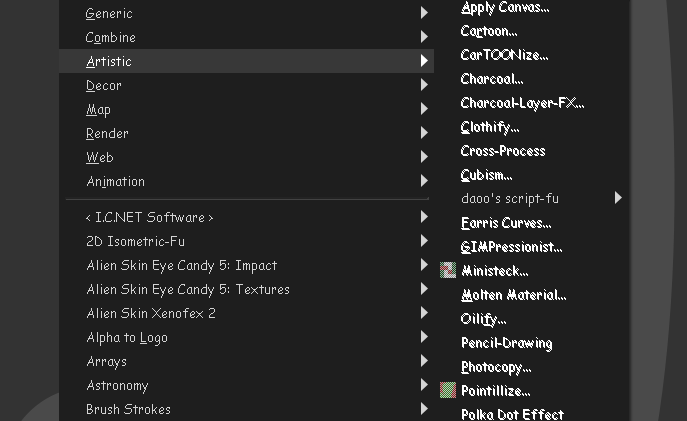Screen dimensions: 687x421
Task: Open daoo's script-fu submenu
Action: 510,199
